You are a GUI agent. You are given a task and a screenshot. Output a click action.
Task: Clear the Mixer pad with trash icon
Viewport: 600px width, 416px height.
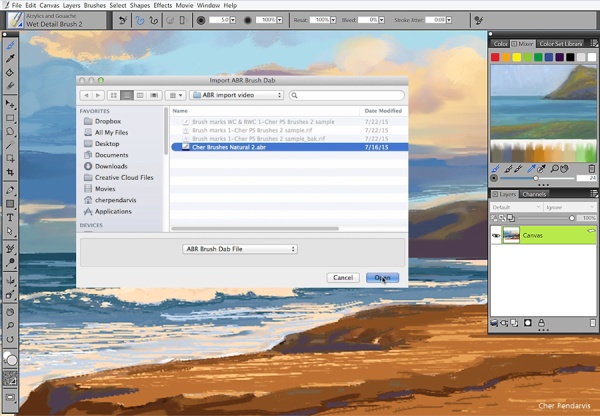coord(592,168)
